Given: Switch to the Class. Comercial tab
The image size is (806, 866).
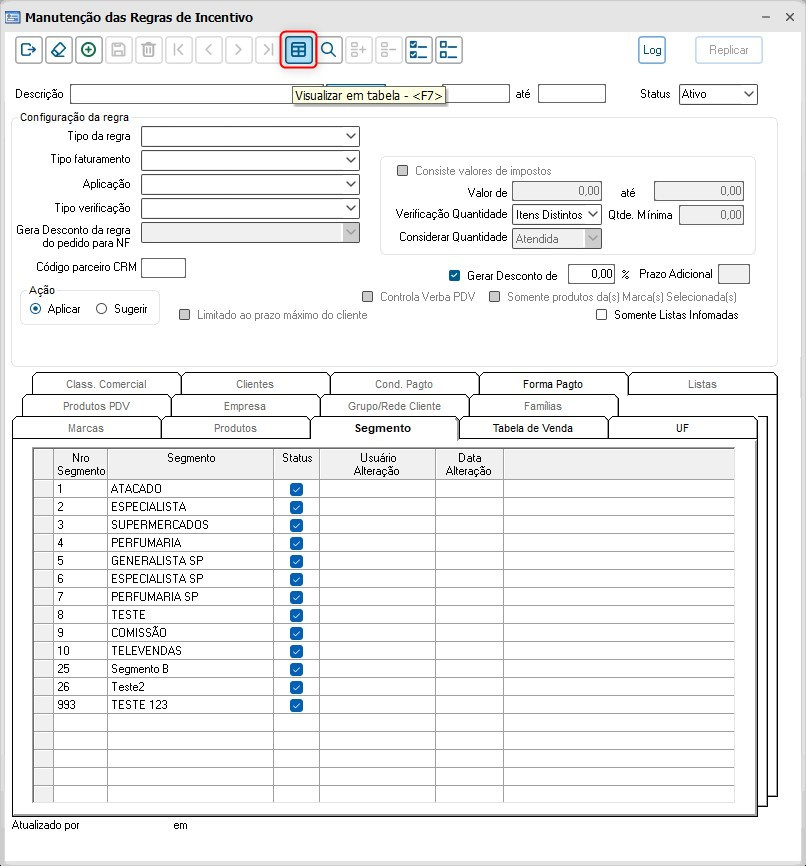Looking at the screenshot, I should click(x=106, y=384).
